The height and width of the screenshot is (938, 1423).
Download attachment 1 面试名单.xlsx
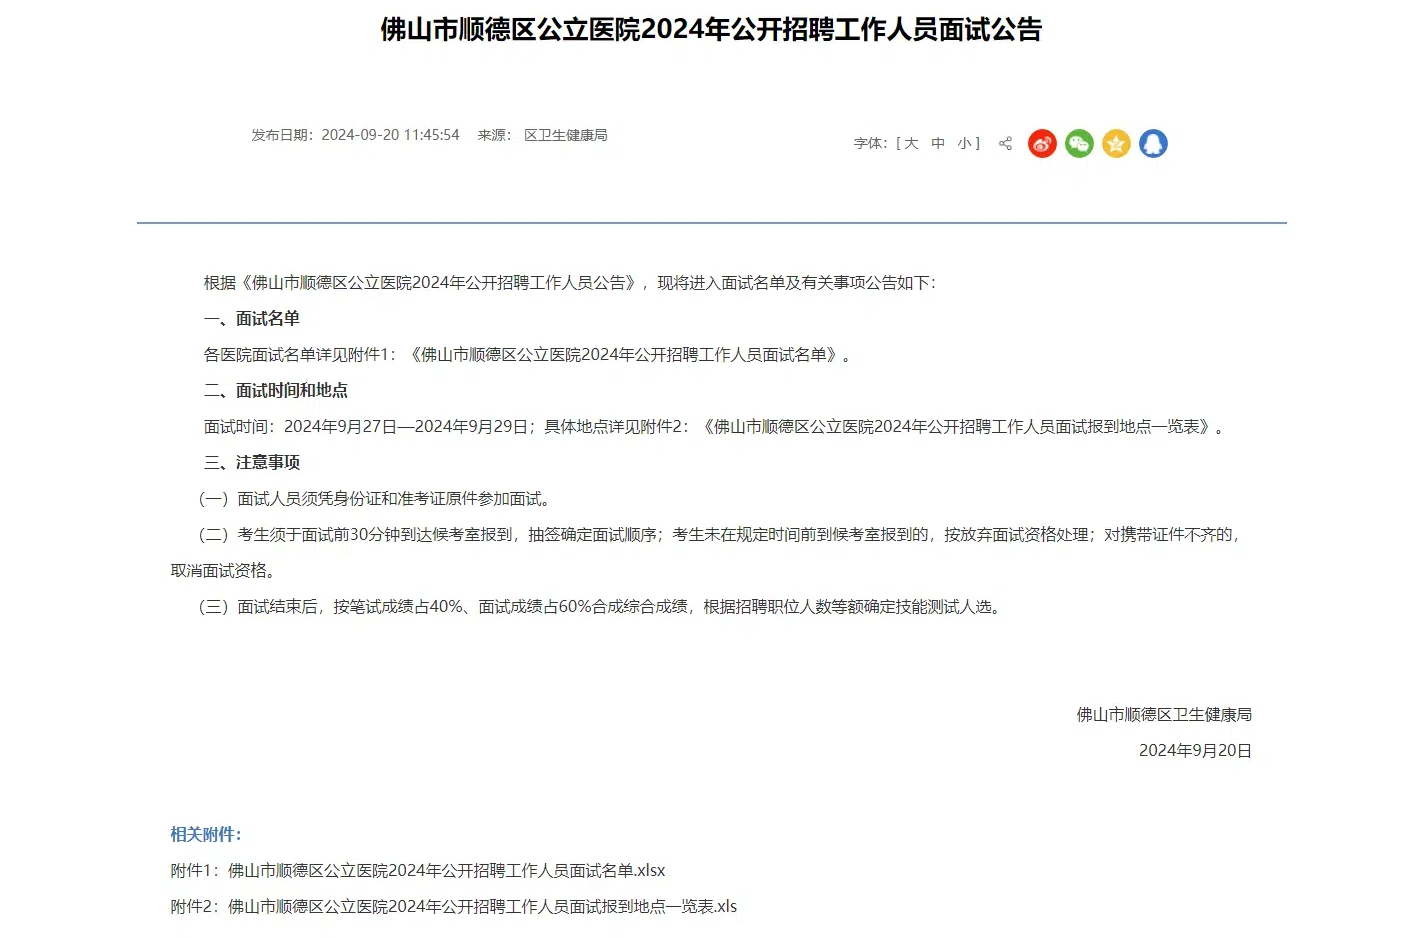click(417, 870)
